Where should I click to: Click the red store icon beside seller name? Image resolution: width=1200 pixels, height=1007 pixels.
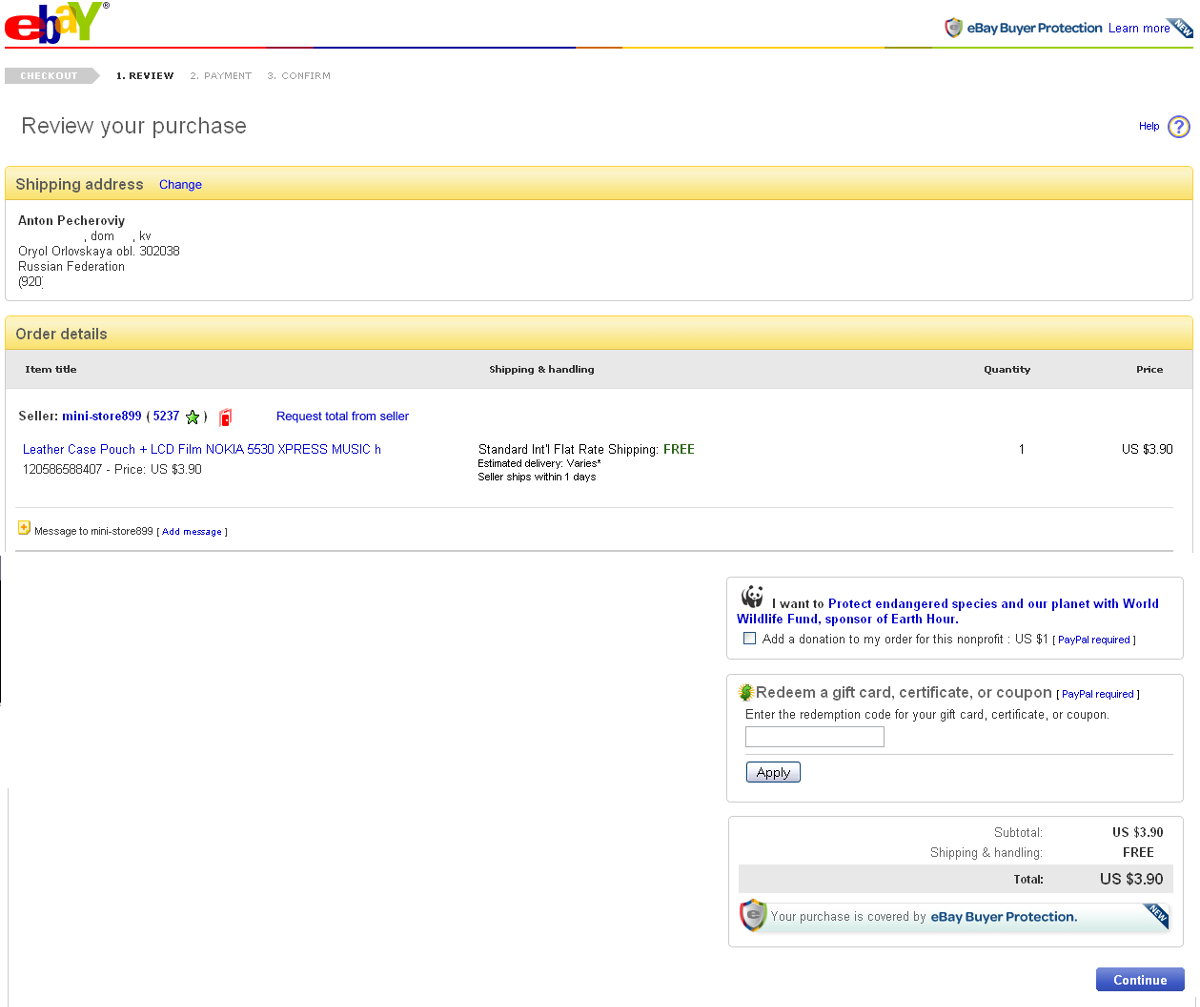tap(225, 417)
